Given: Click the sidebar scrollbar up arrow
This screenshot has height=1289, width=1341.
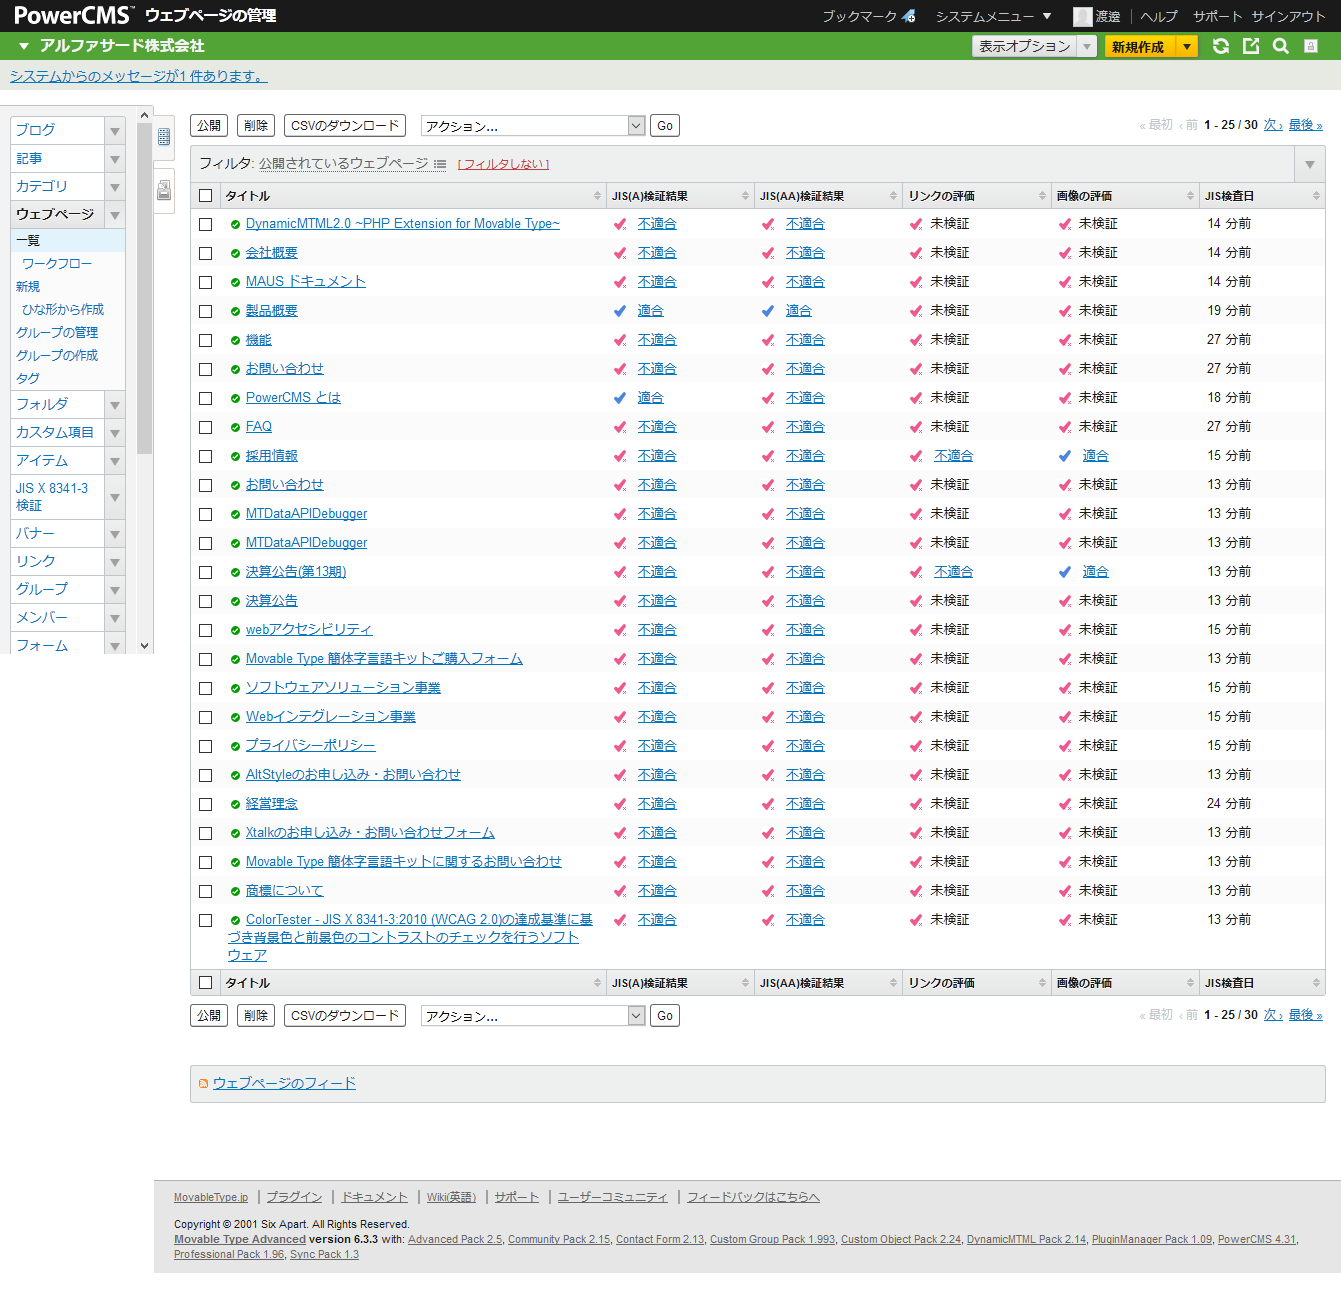Looking at the screenshot, I should tap(145, 115).
